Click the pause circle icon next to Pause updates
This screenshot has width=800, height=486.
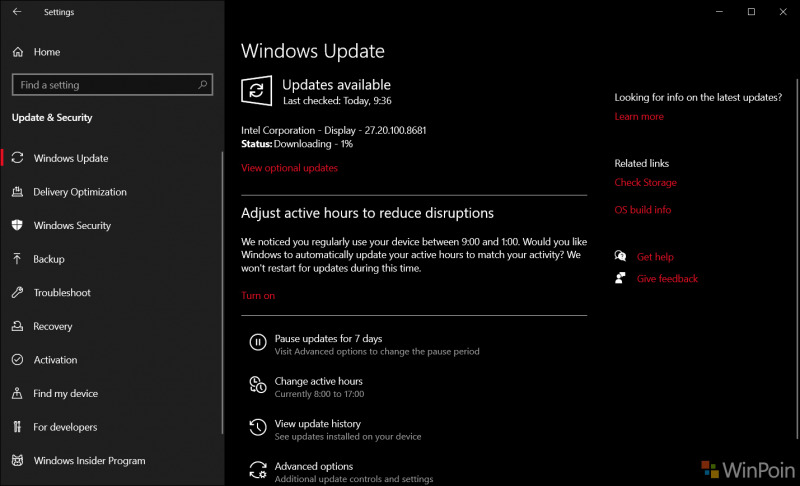(258, 342)
